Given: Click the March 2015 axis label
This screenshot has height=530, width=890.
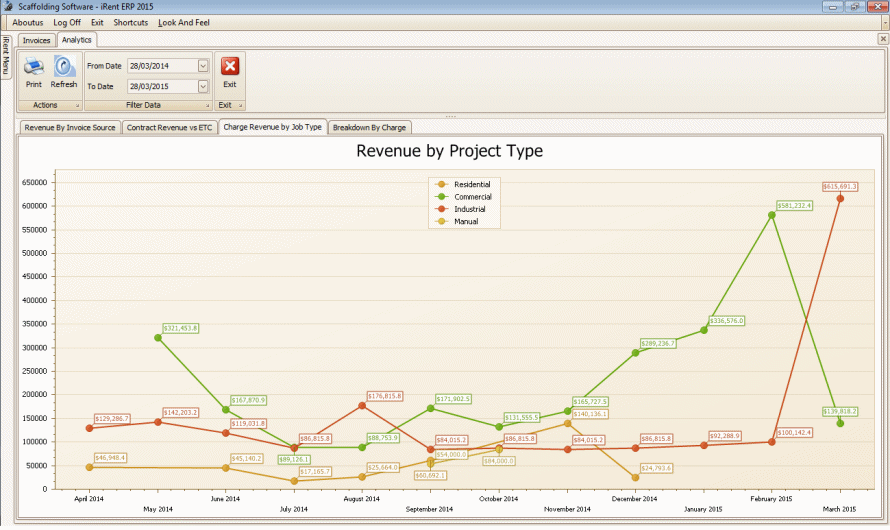Looking at the screenshot, I should coord(839,510).
